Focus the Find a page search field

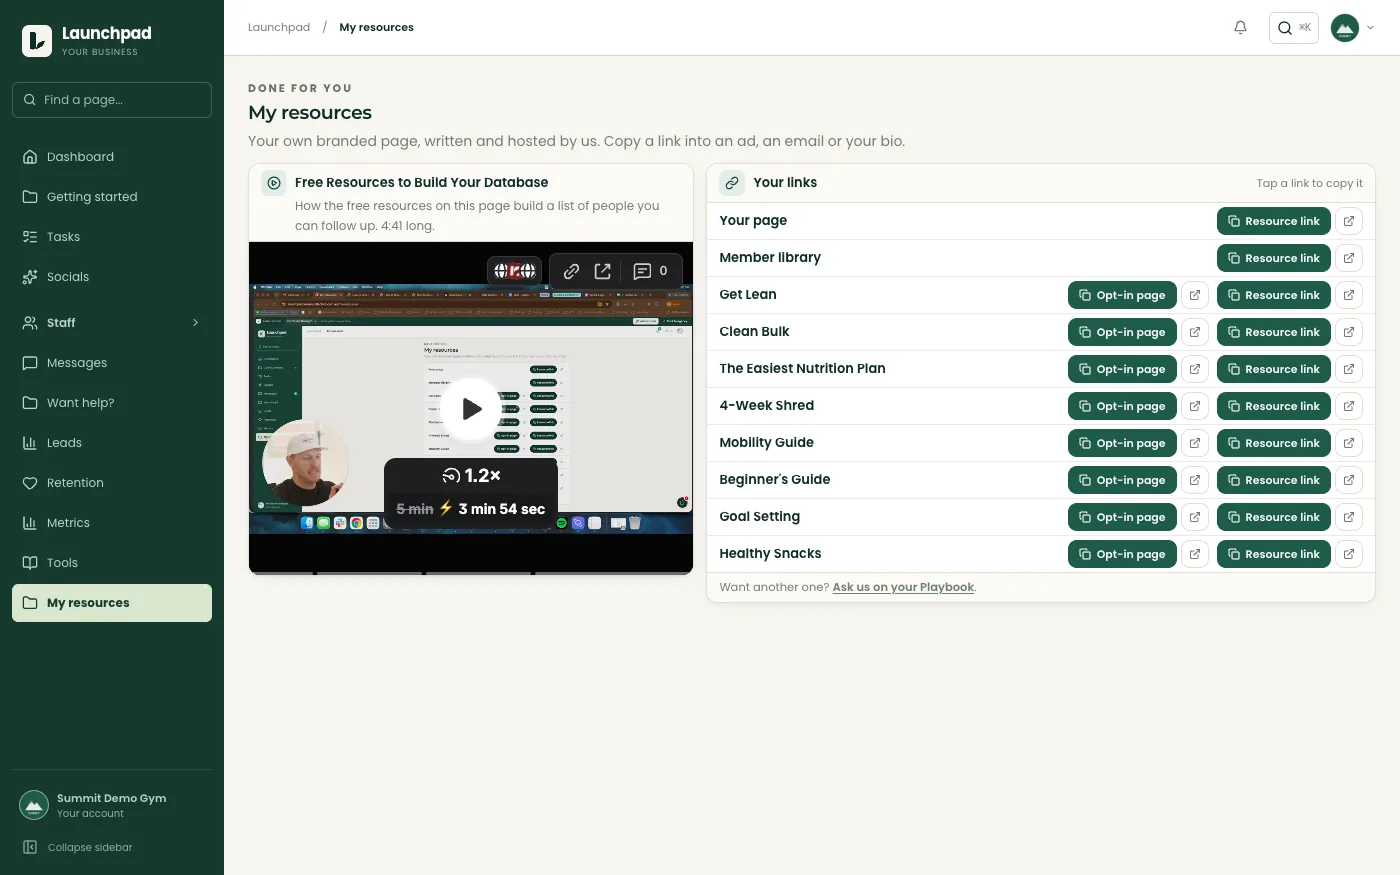[x=112, y=100]
